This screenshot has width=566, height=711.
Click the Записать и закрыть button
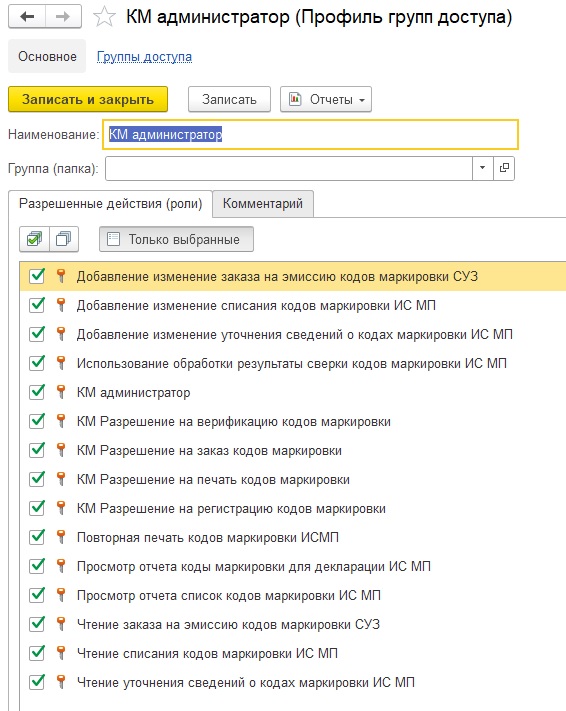[x=88, y=99]
